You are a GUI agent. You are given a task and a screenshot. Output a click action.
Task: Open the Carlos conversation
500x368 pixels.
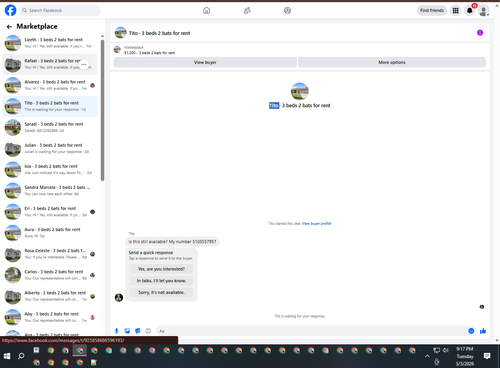coord(50,275)
